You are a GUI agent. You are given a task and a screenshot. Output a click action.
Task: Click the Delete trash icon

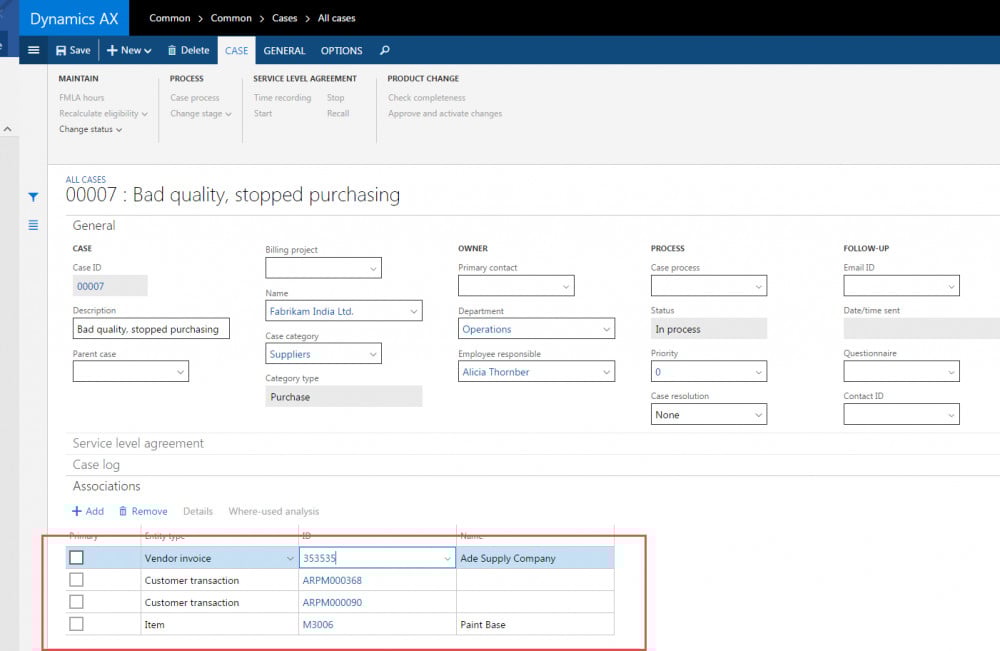[172, 51]
